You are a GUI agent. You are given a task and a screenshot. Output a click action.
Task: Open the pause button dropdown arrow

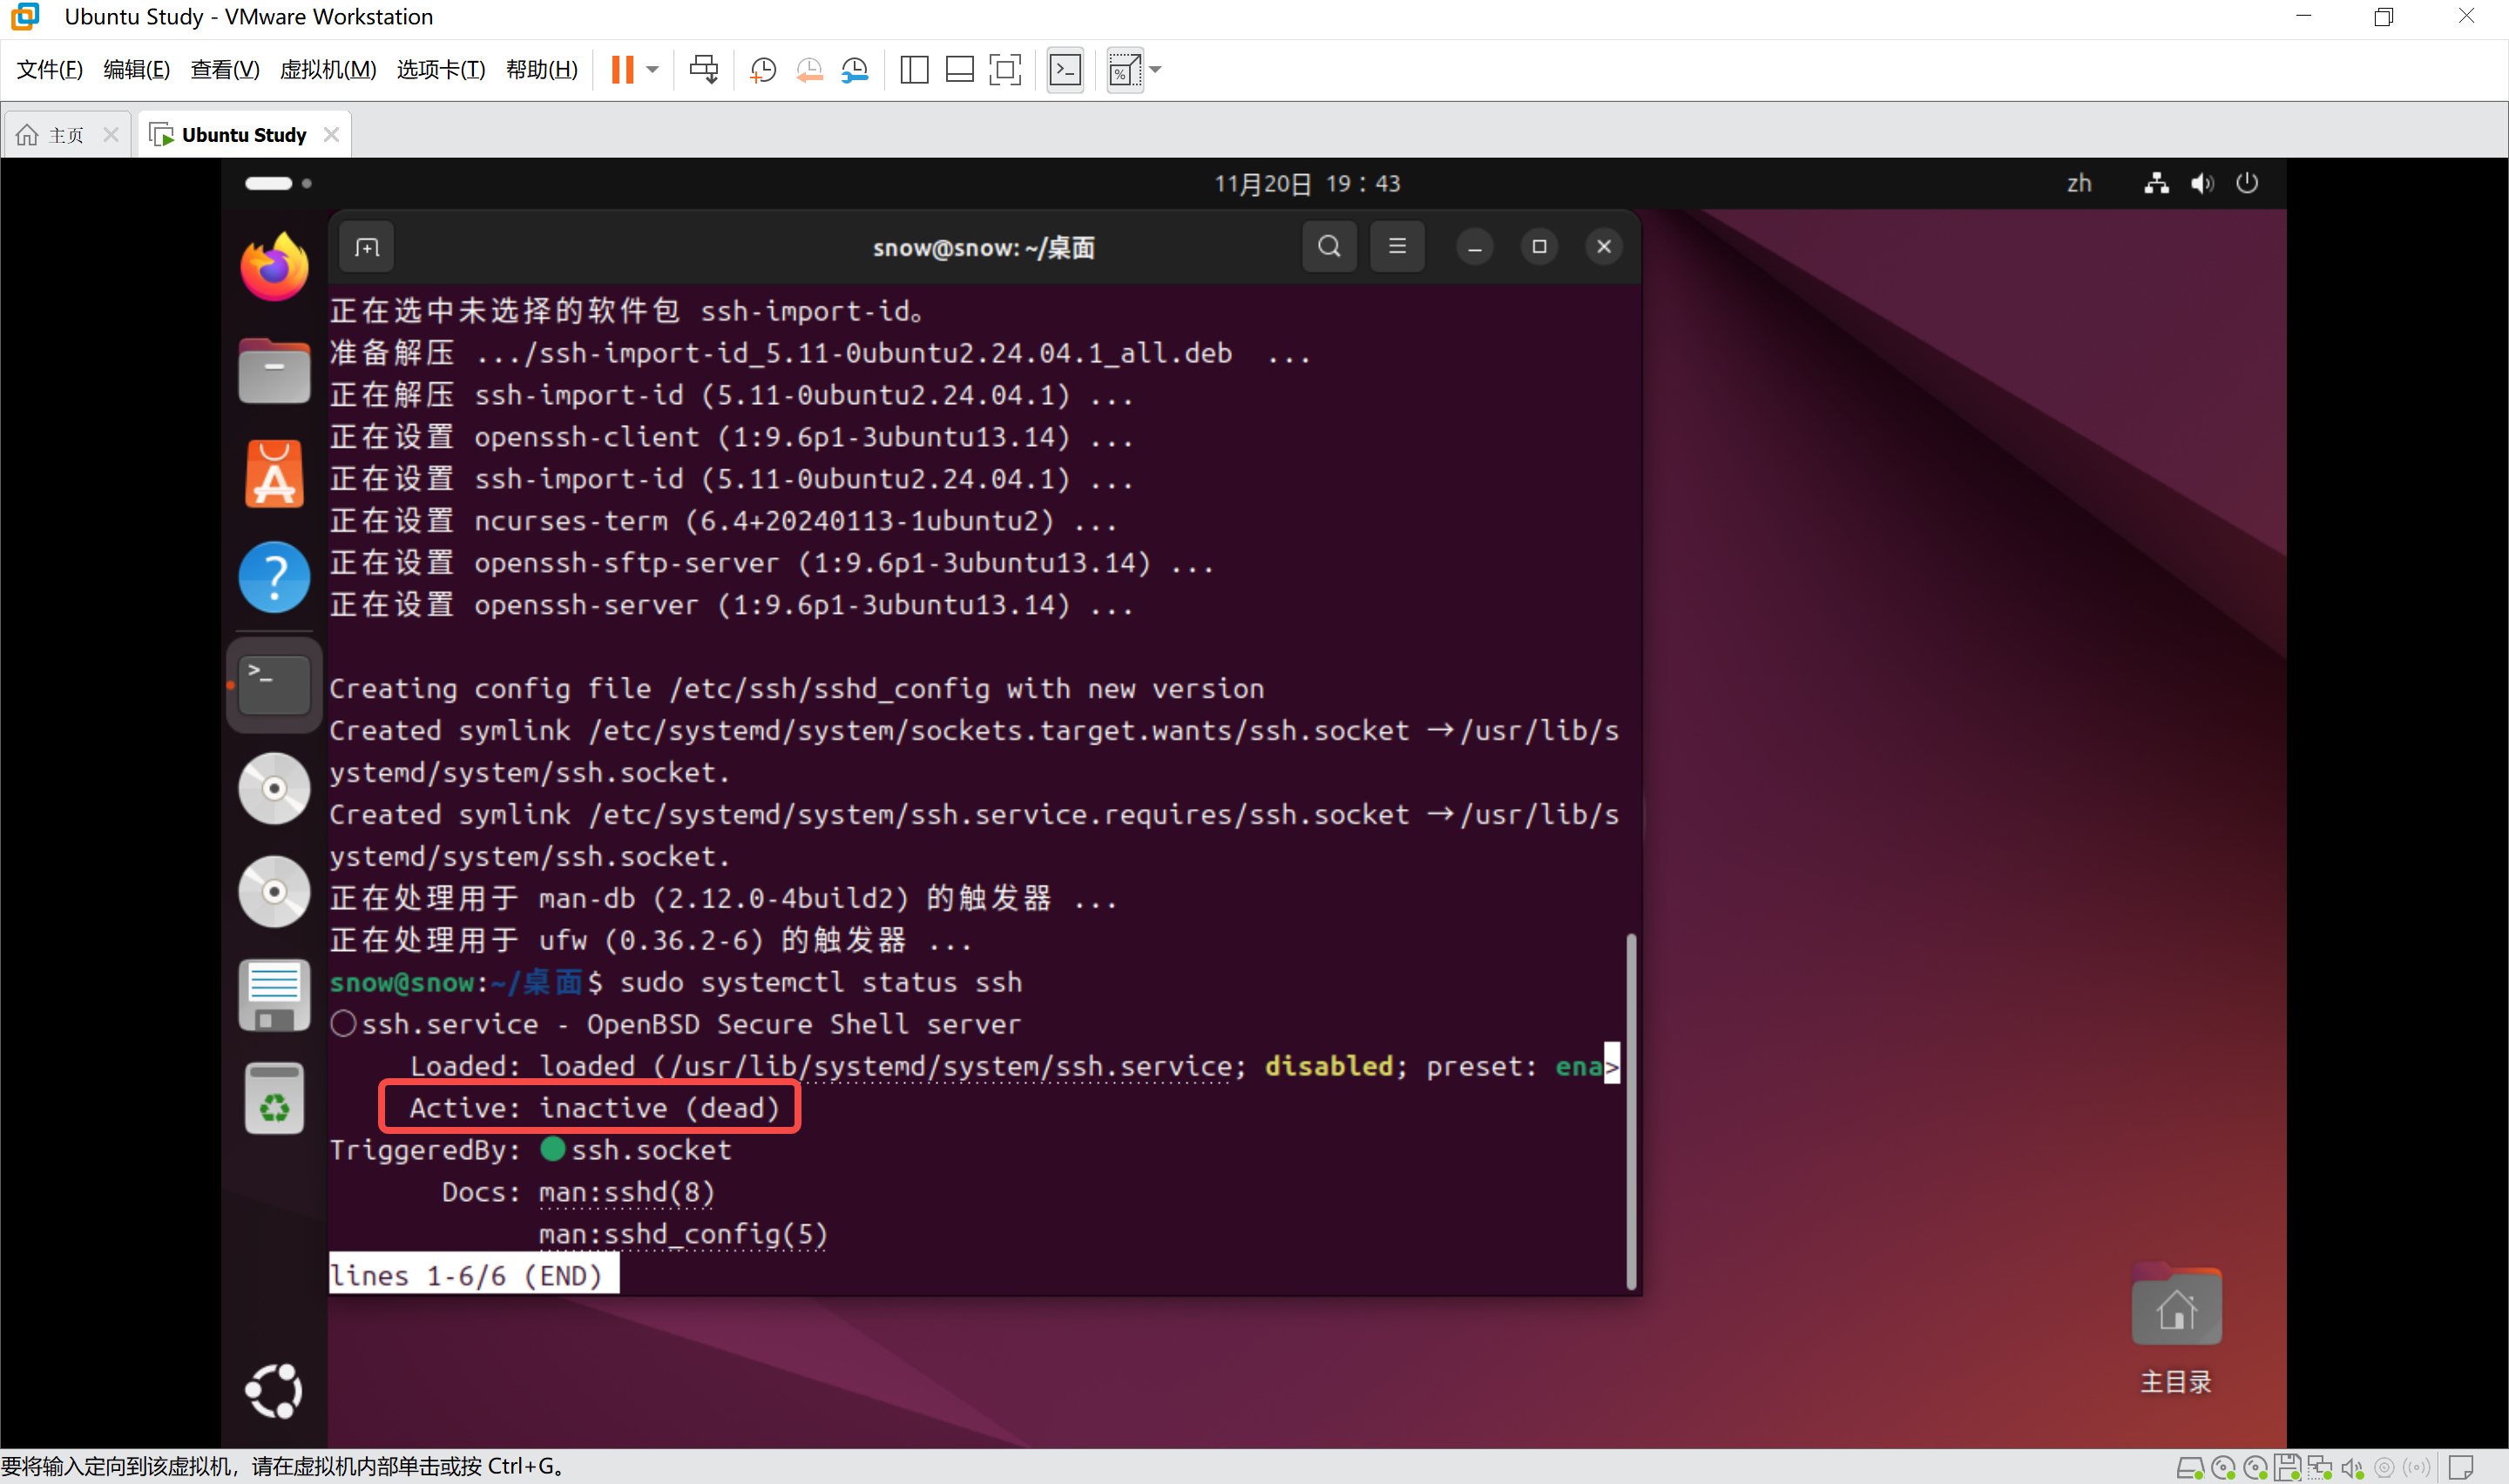click(653, 69)
